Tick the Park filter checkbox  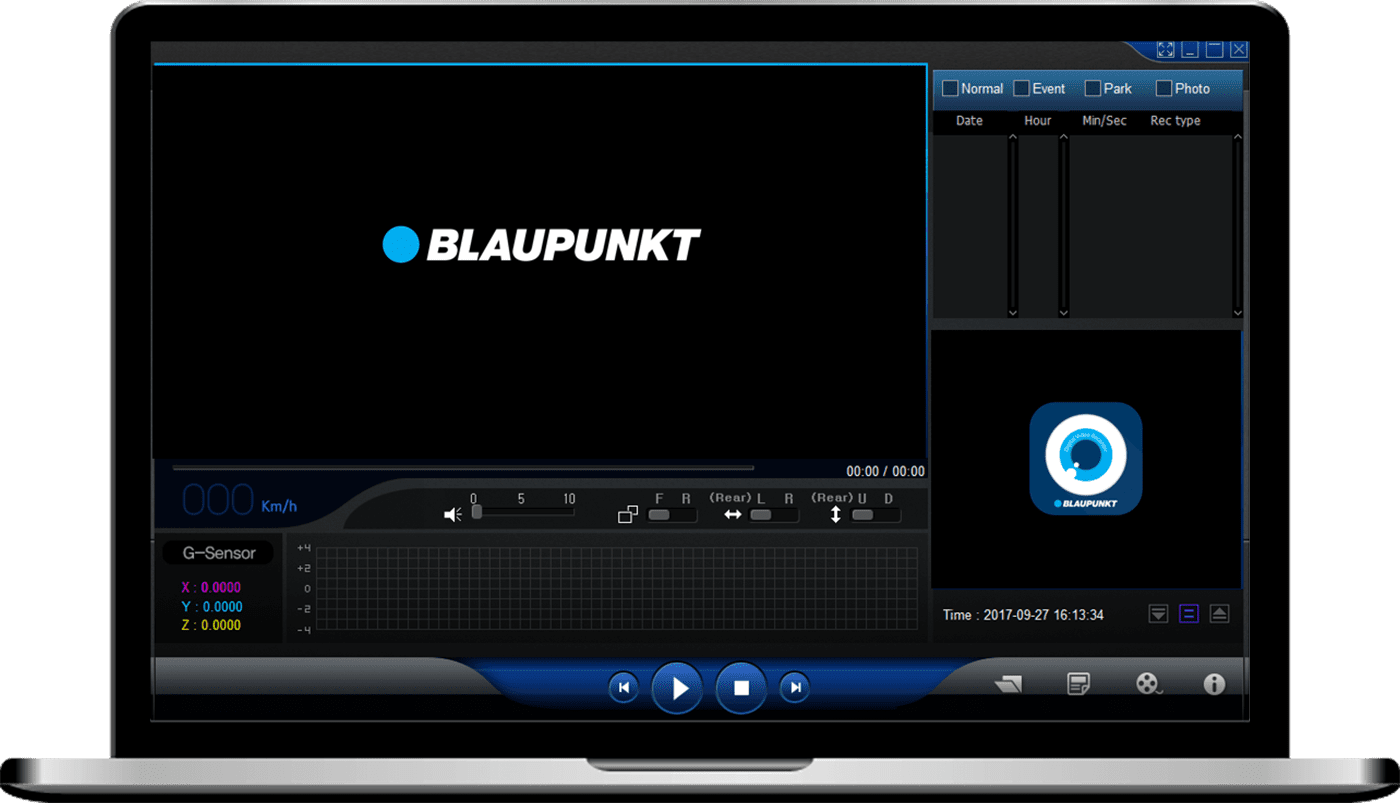point(1092,88)
